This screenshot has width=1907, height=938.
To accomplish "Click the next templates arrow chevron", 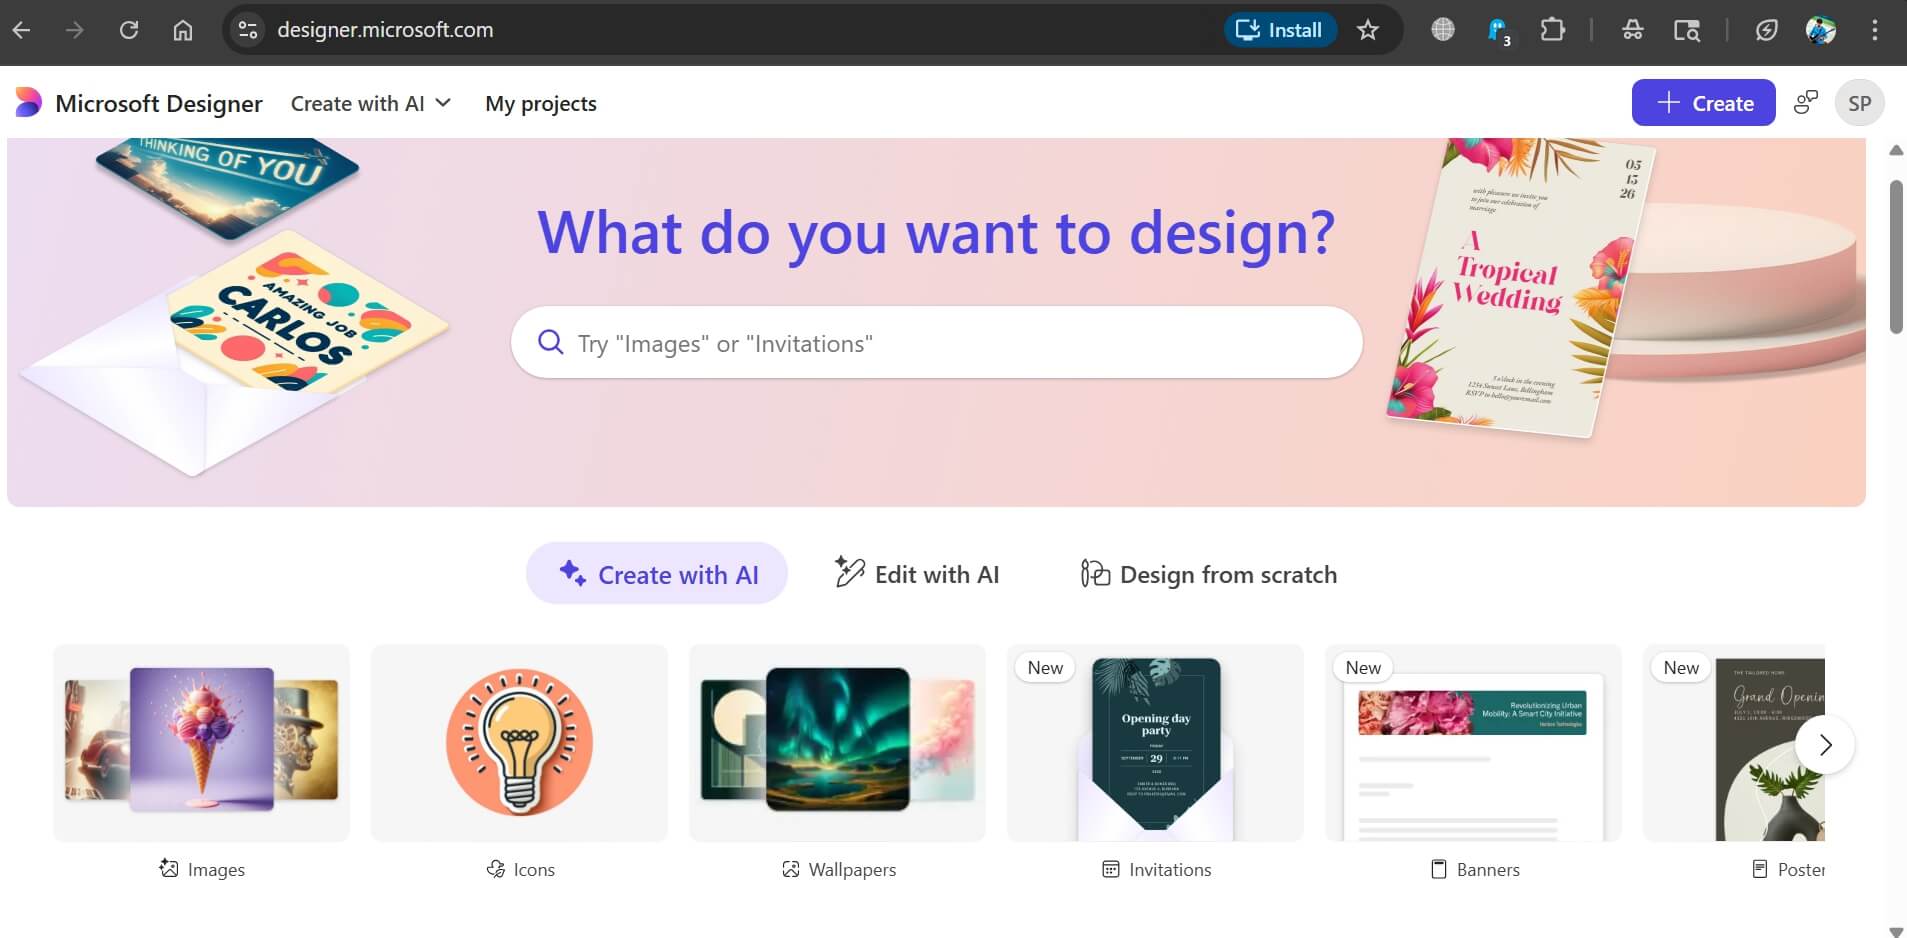I will coord(1826,744).
